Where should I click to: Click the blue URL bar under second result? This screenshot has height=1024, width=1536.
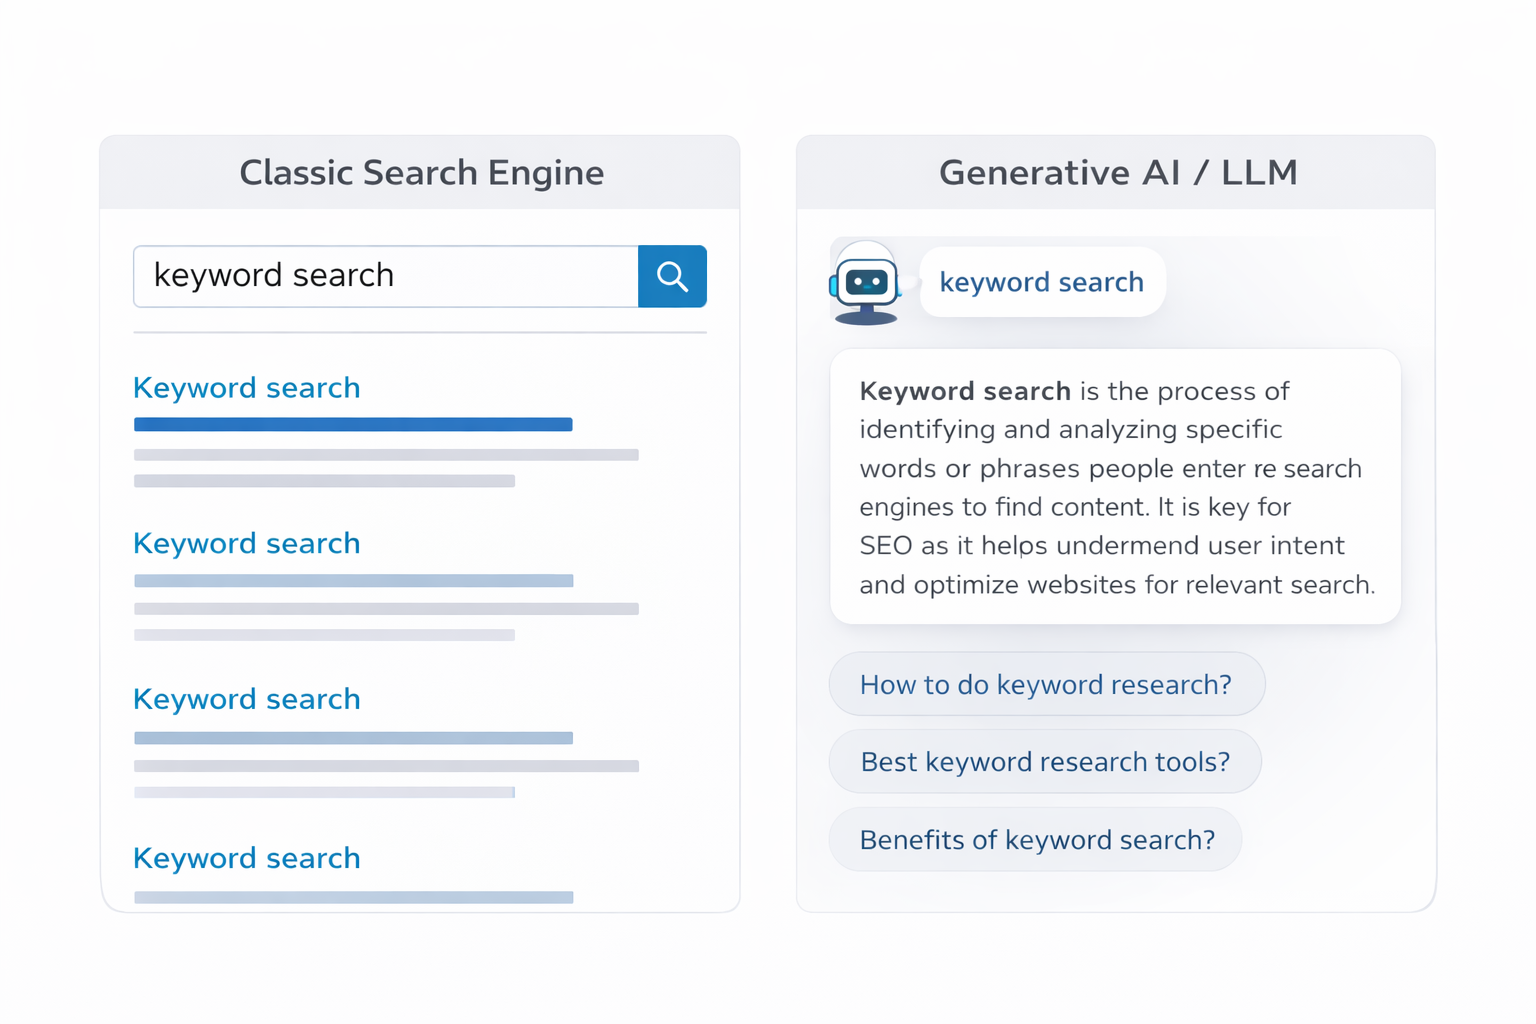pos(353,581)
